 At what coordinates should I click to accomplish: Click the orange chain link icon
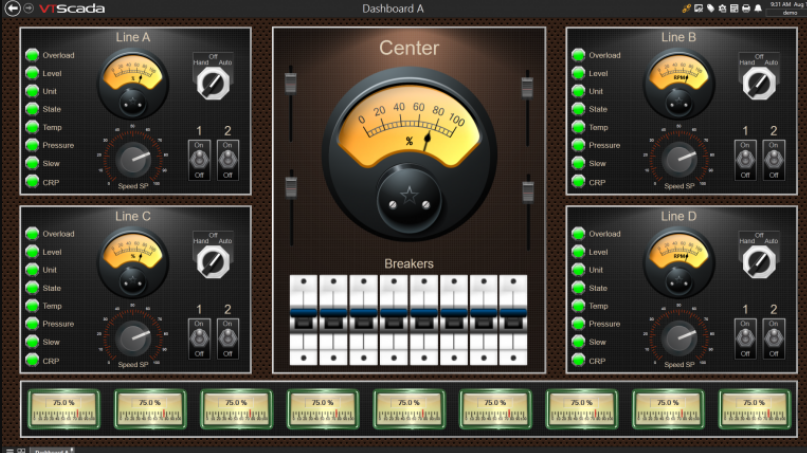coord(686,8)
